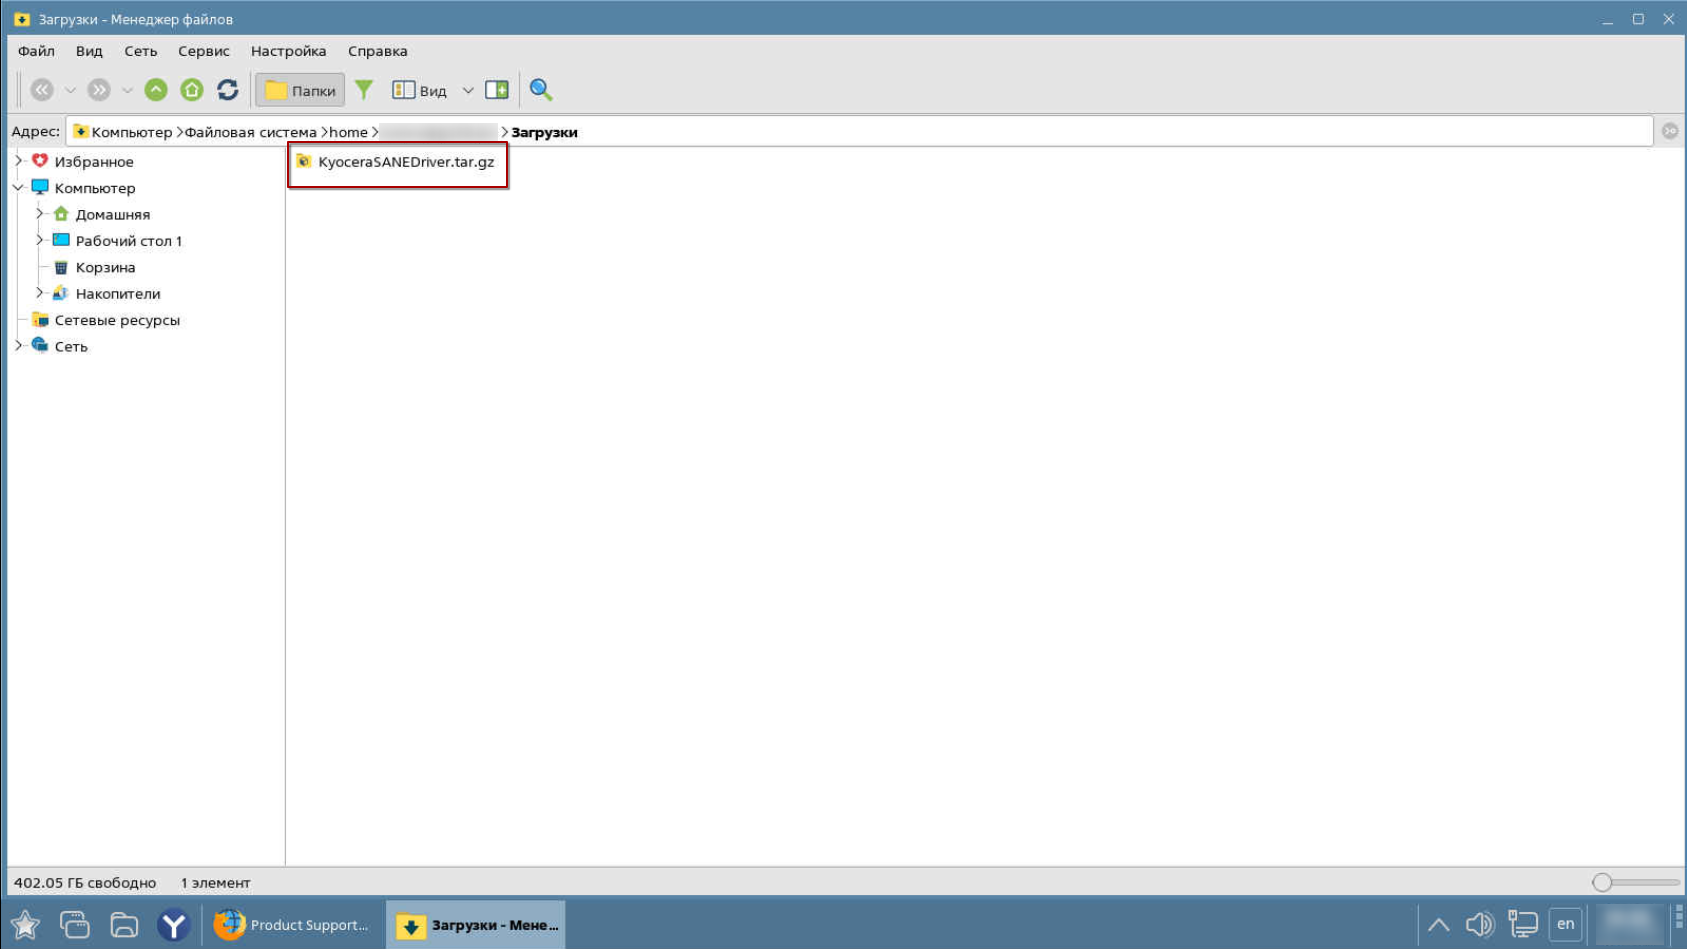Go up one folder level
Image resolution: width=1687 pixels, height=949 pixels.
[156, 90]
